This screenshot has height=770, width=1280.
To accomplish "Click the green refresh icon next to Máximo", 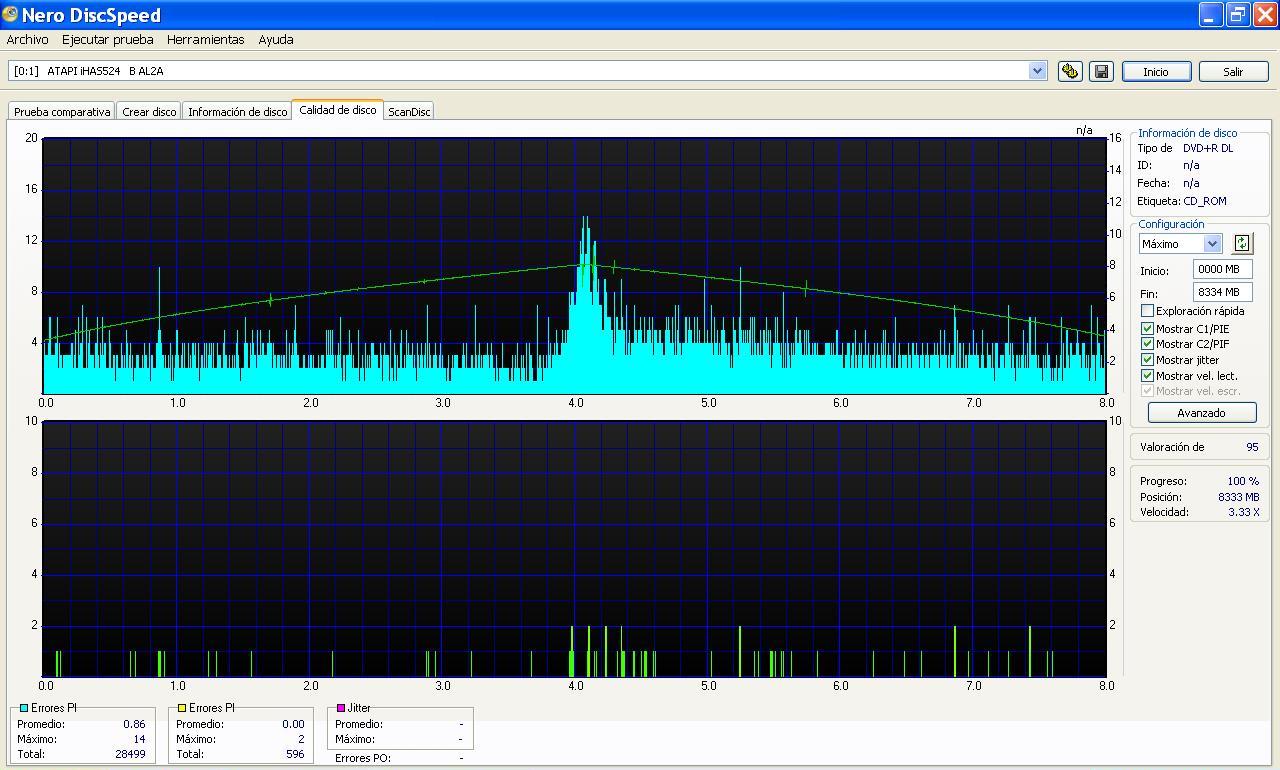I will point(1241,243).
